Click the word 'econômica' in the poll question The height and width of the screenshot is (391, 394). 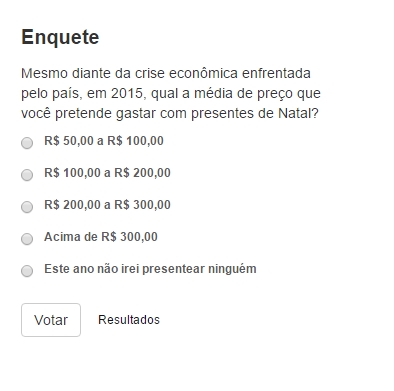pyautogui.click(x=204, y=73)
